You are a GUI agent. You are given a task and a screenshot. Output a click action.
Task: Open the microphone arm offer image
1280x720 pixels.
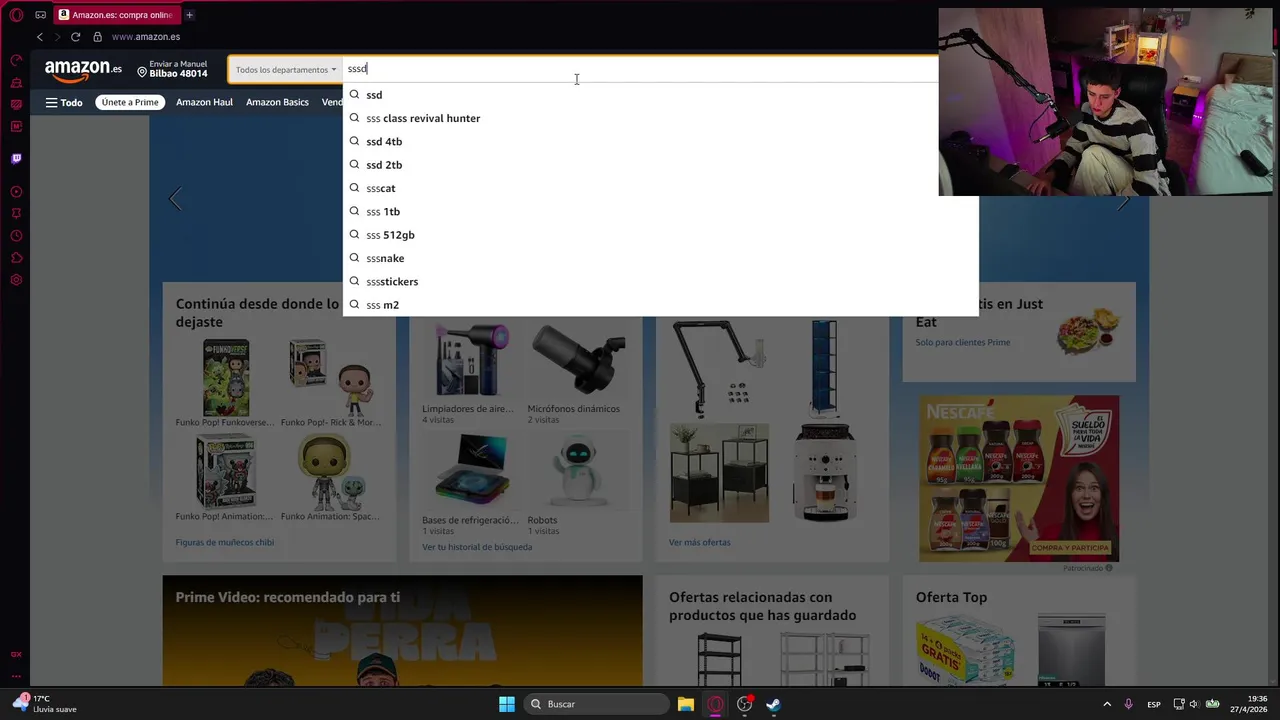pos(720,367)
